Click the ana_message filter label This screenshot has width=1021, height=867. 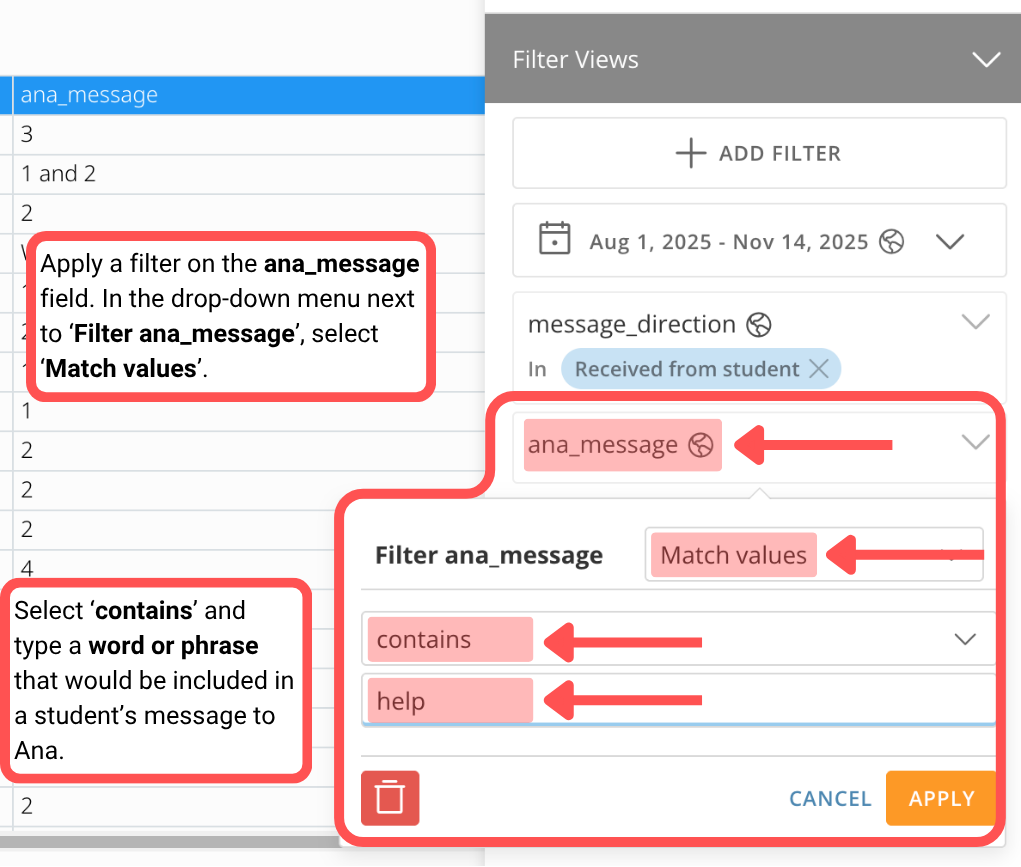(x=602, y=445)
